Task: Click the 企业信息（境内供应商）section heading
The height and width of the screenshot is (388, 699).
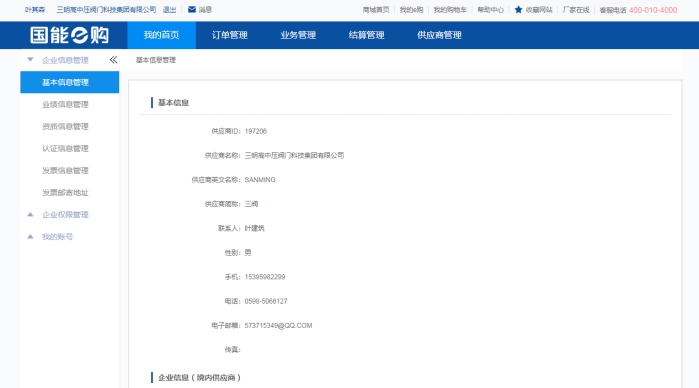Action: point(199,378)
